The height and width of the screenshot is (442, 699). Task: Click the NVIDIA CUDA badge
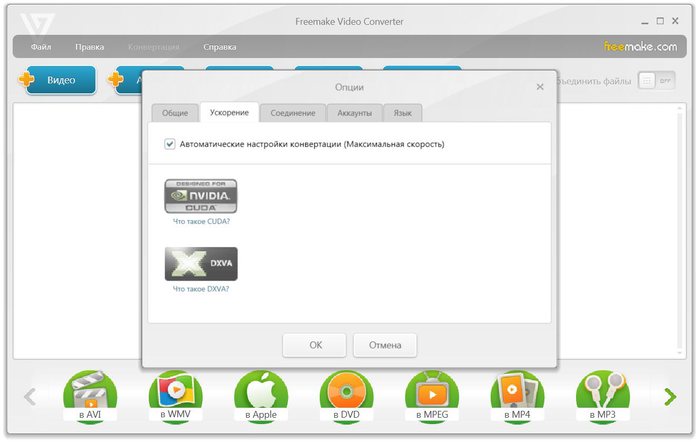[201, 196]
